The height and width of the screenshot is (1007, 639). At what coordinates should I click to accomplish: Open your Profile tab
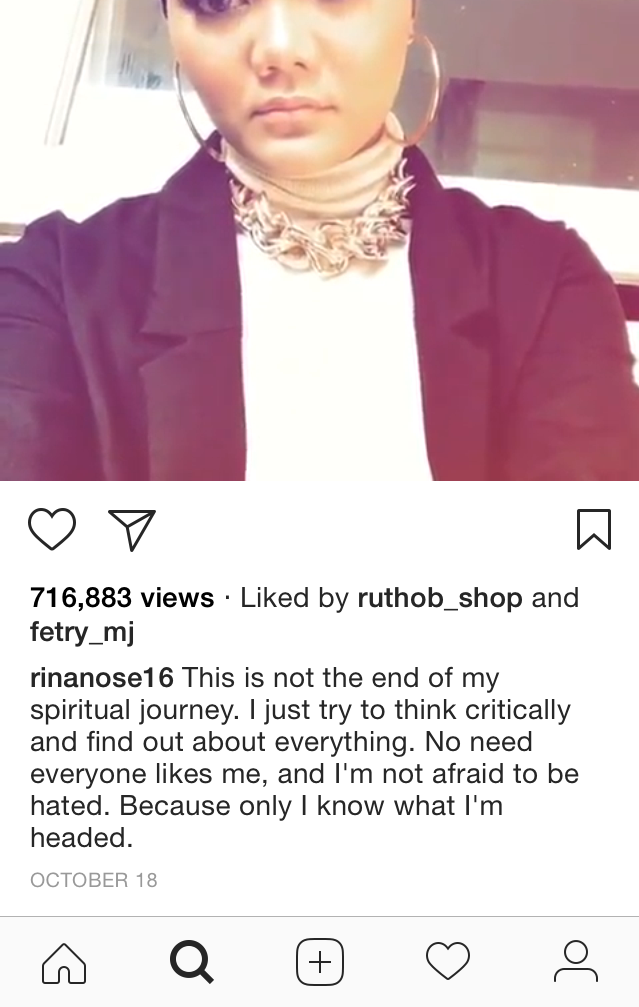(x=575, y=962)
